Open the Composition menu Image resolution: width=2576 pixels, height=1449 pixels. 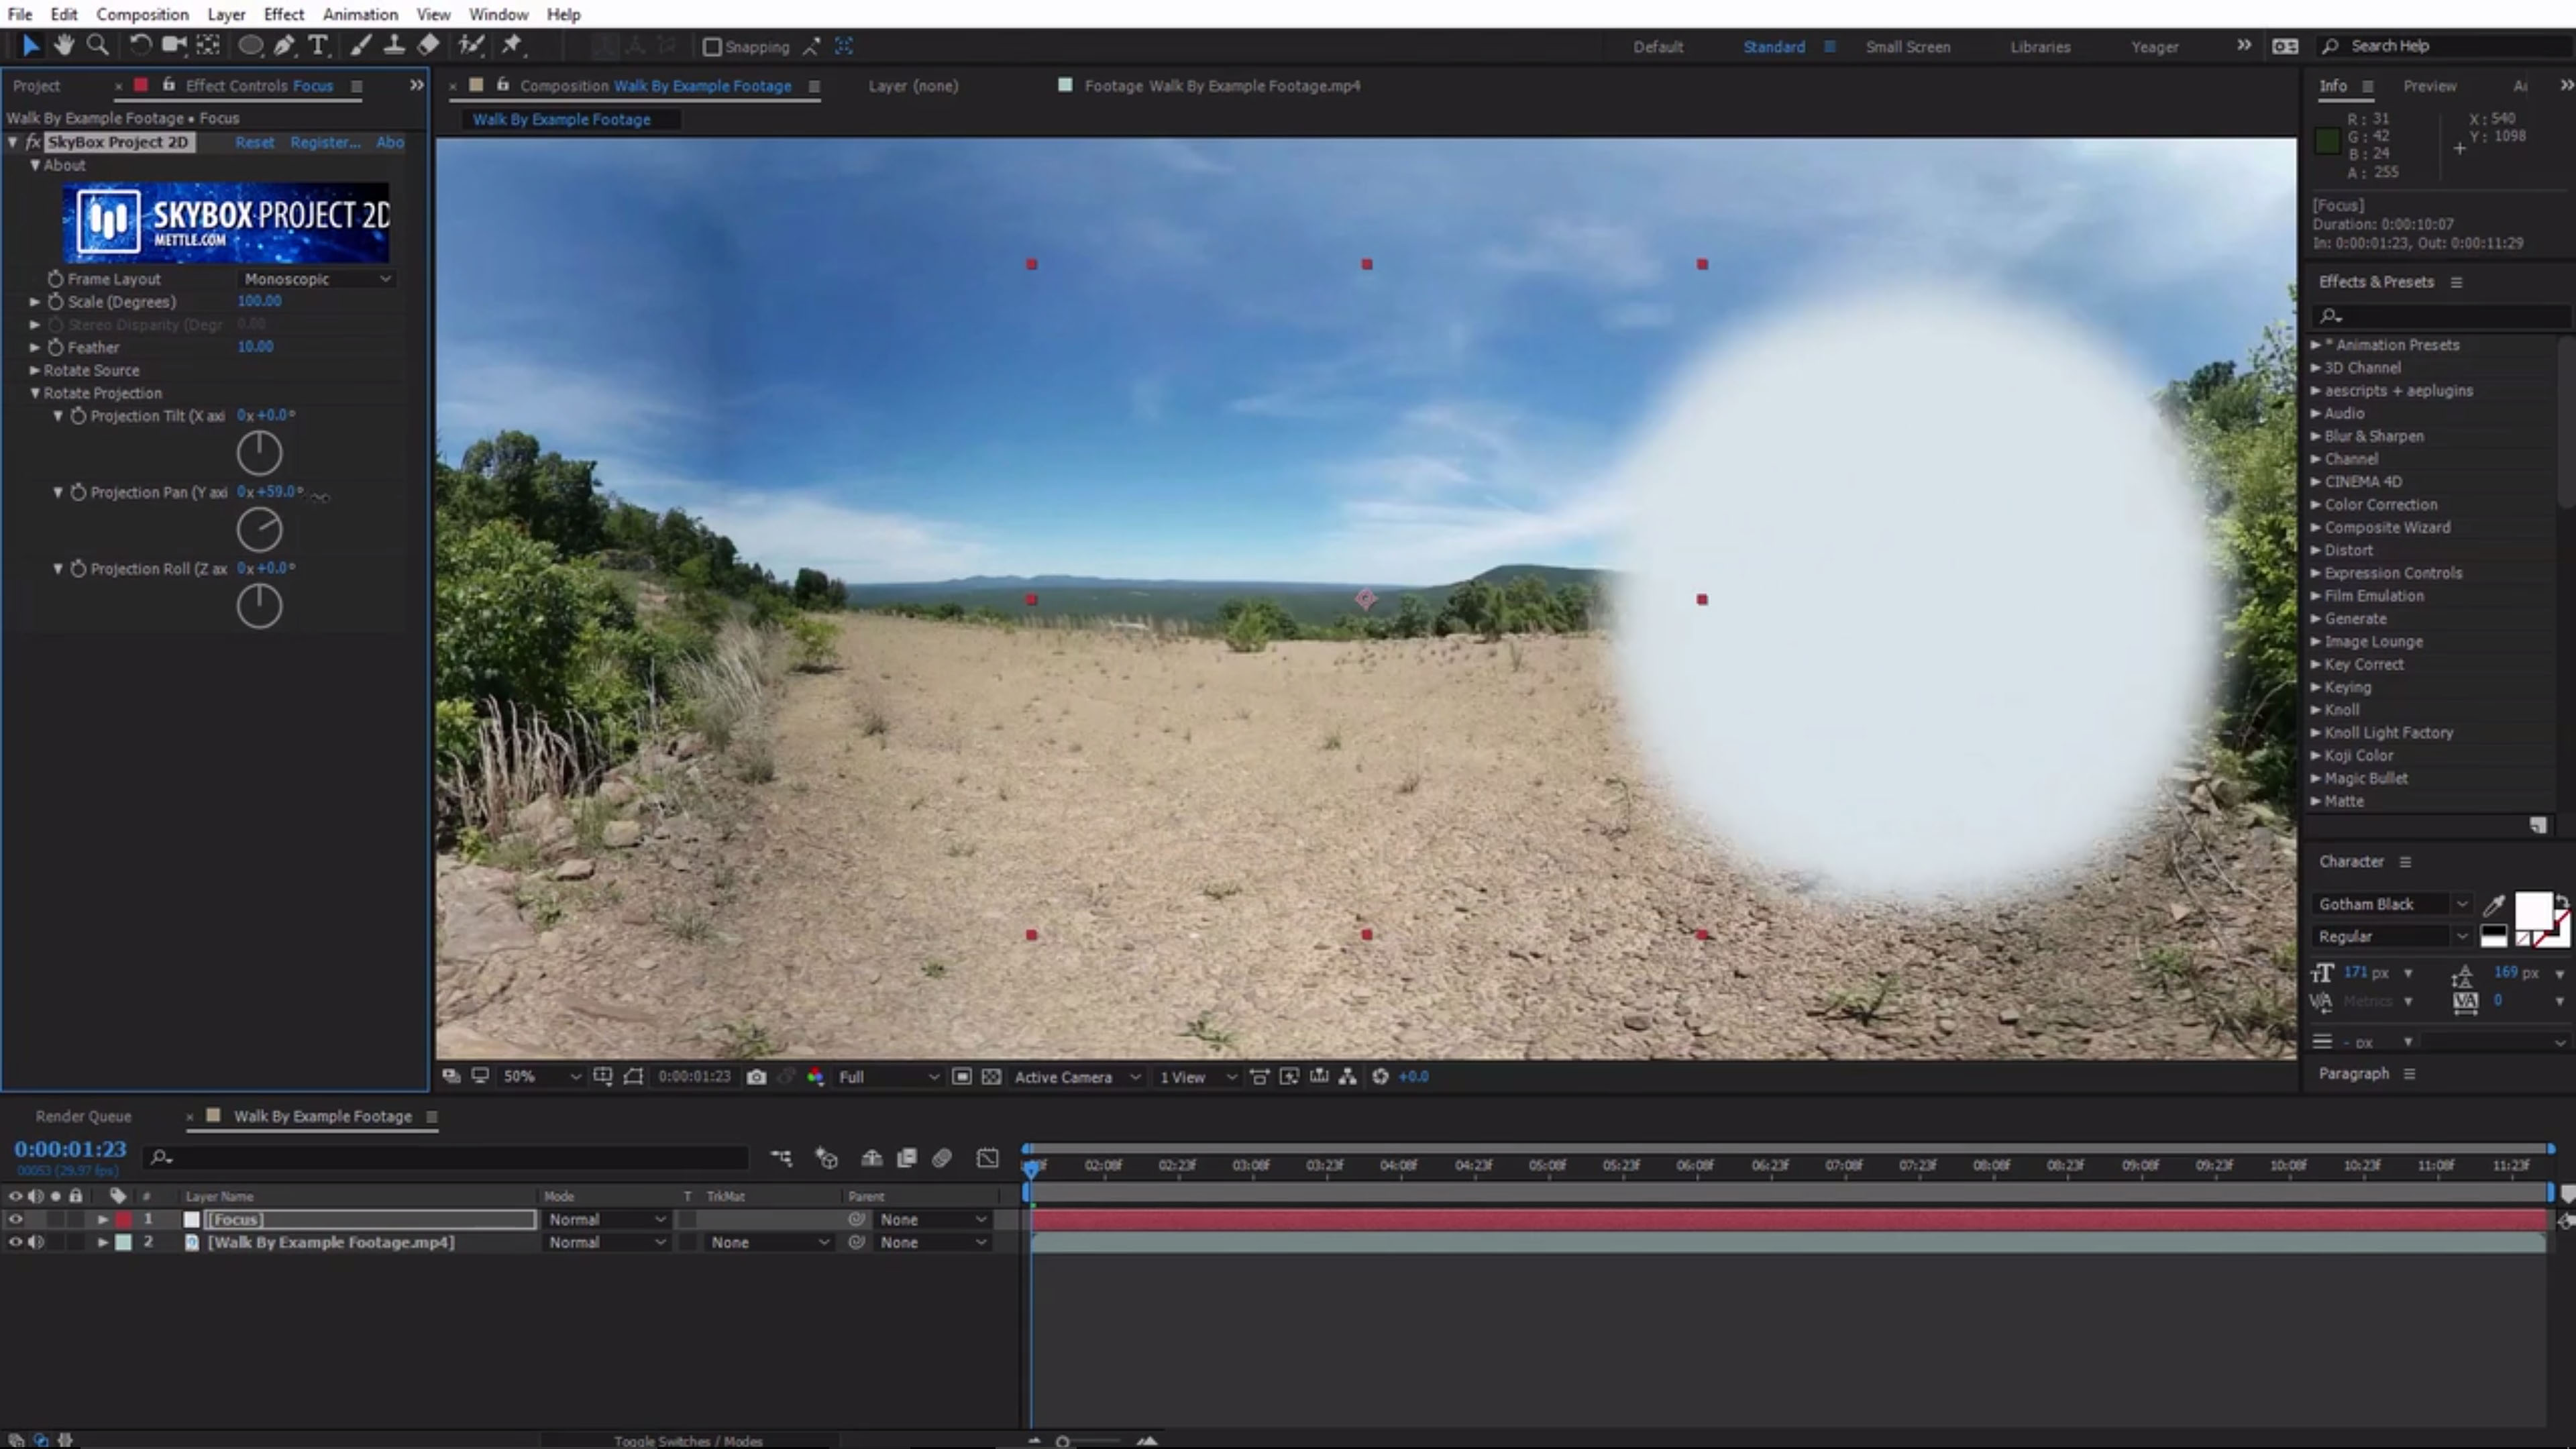(x=142, y=14)
